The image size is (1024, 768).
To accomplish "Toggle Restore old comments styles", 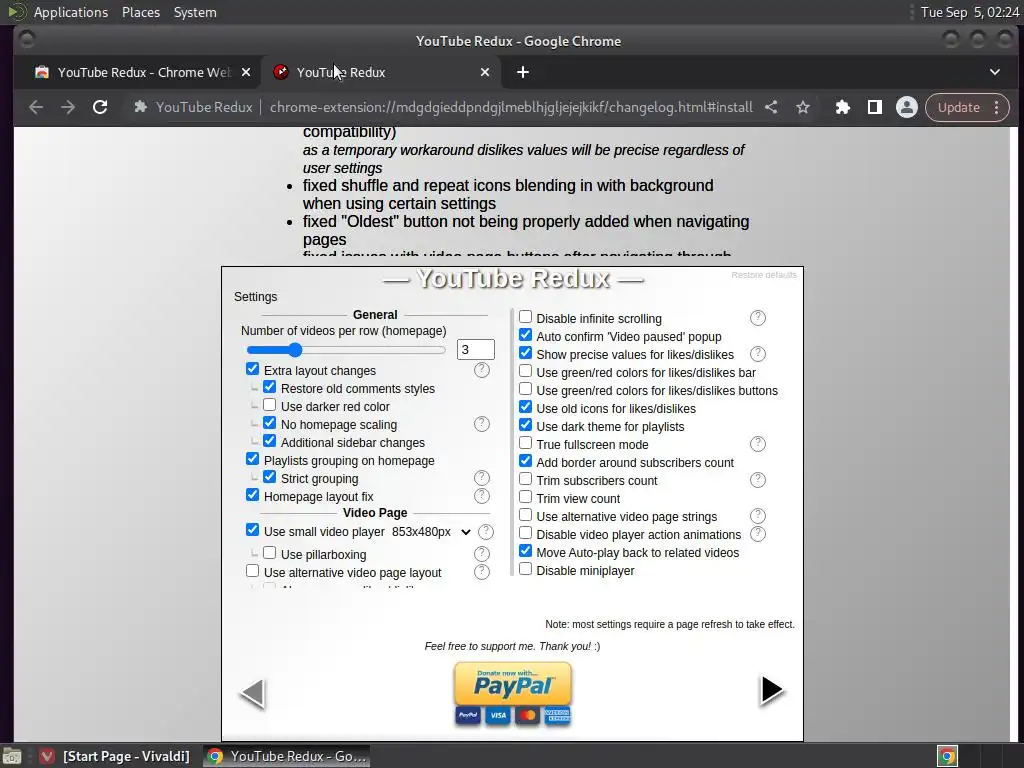I will click(x=270, y=387).
